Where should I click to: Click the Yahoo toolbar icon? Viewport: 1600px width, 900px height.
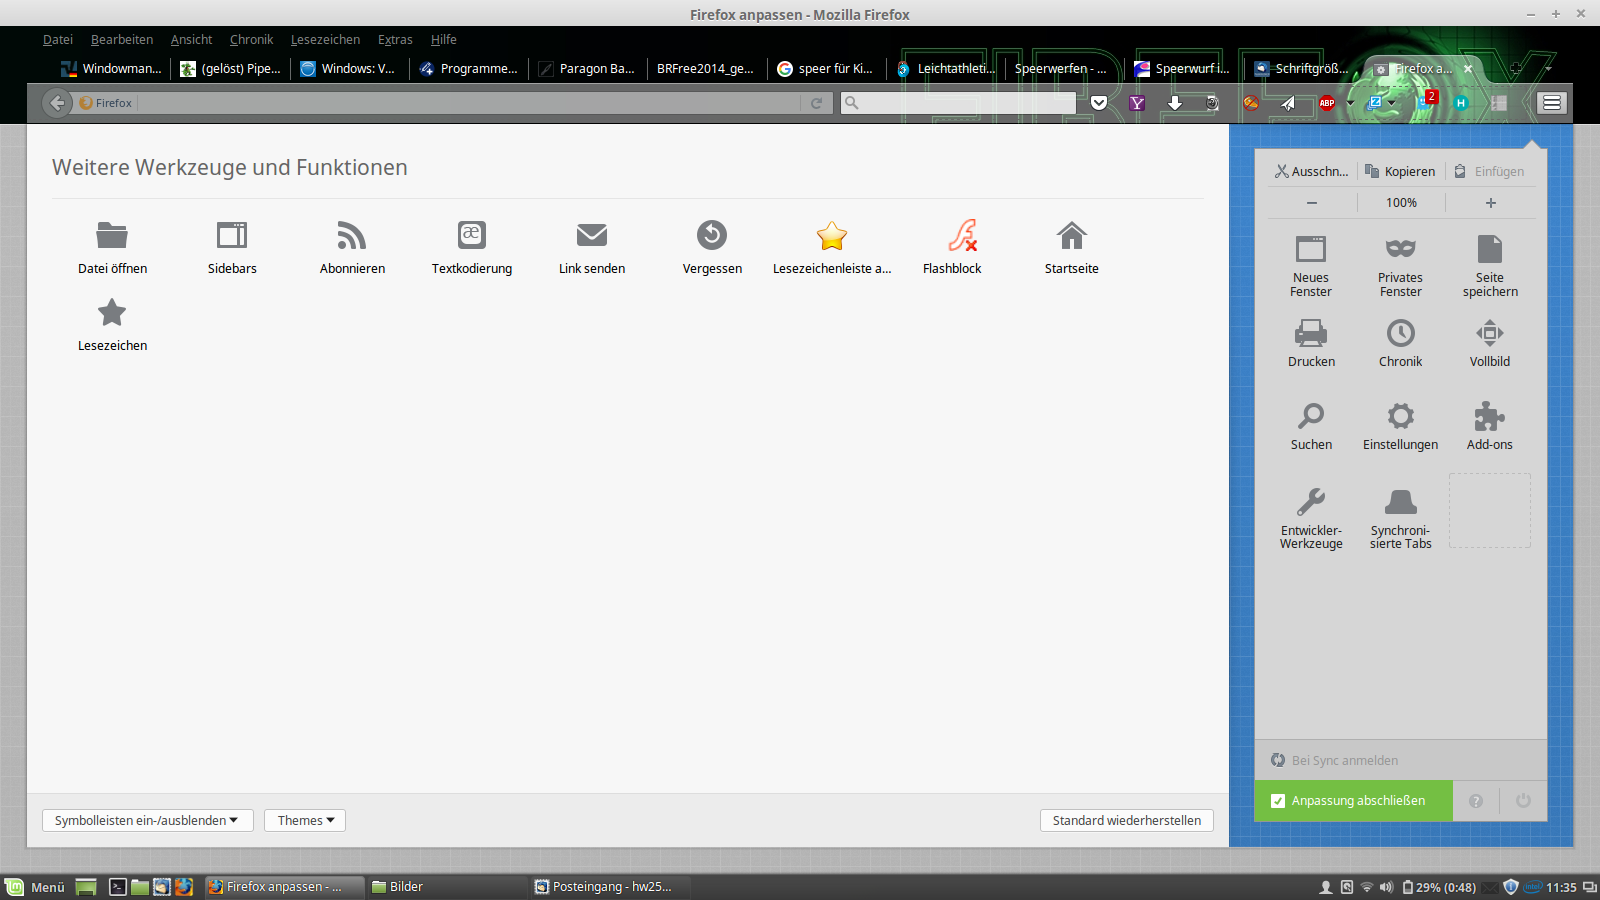pos(1137,103)
